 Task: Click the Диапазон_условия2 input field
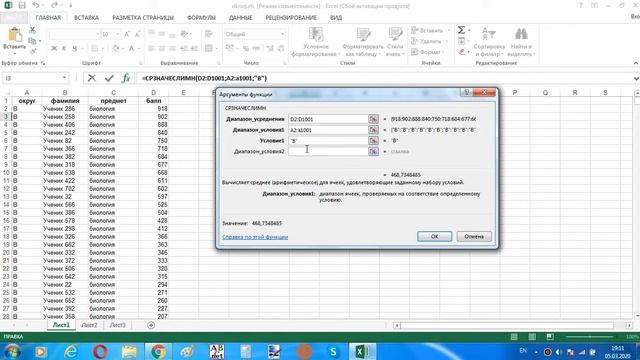coord(329,151)
